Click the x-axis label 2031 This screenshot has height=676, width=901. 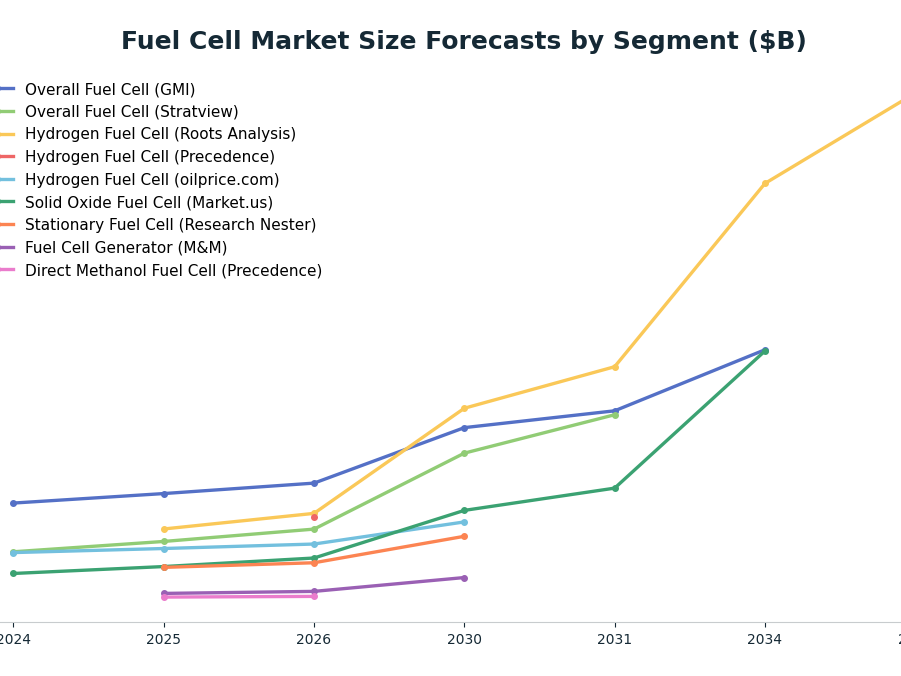pyautogui.click(x=615, y=639)
